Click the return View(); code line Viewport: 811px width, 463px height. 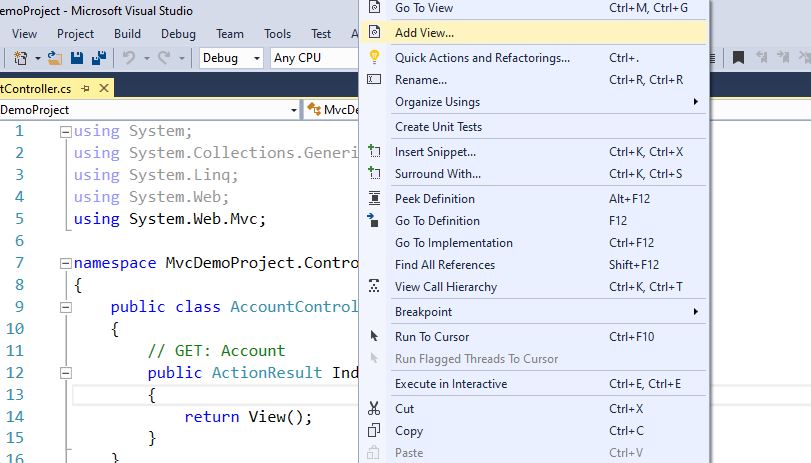tap(248, 417)
